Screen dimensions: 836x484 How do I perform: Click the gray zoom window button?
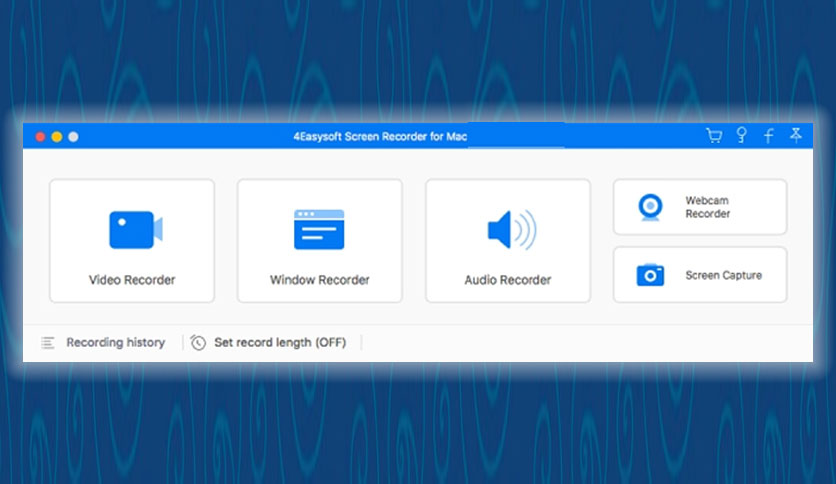click(74, 137)
